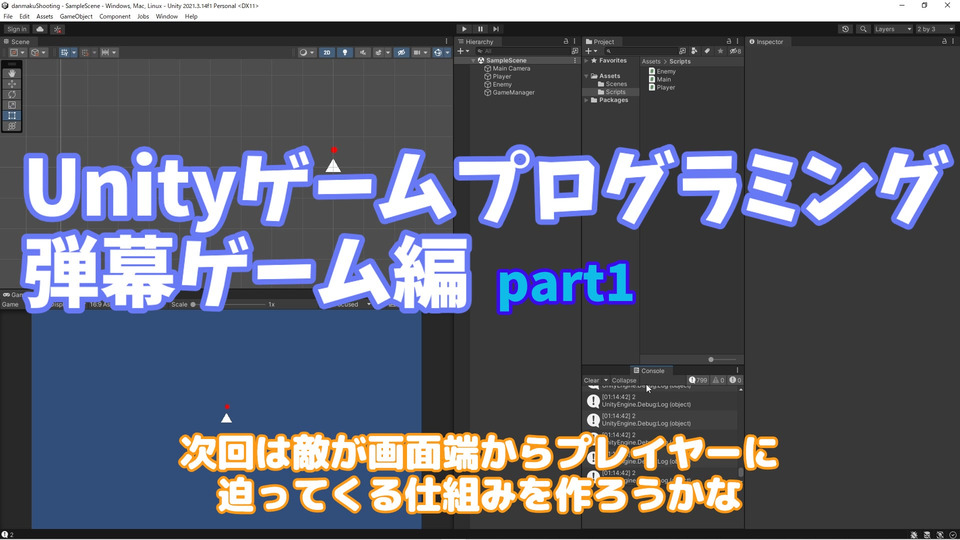Image resolution: width=960 pixels, height=540 pixels.
Task: Toggle 2D view mode in Scene
Action: (x=327, y=53)
